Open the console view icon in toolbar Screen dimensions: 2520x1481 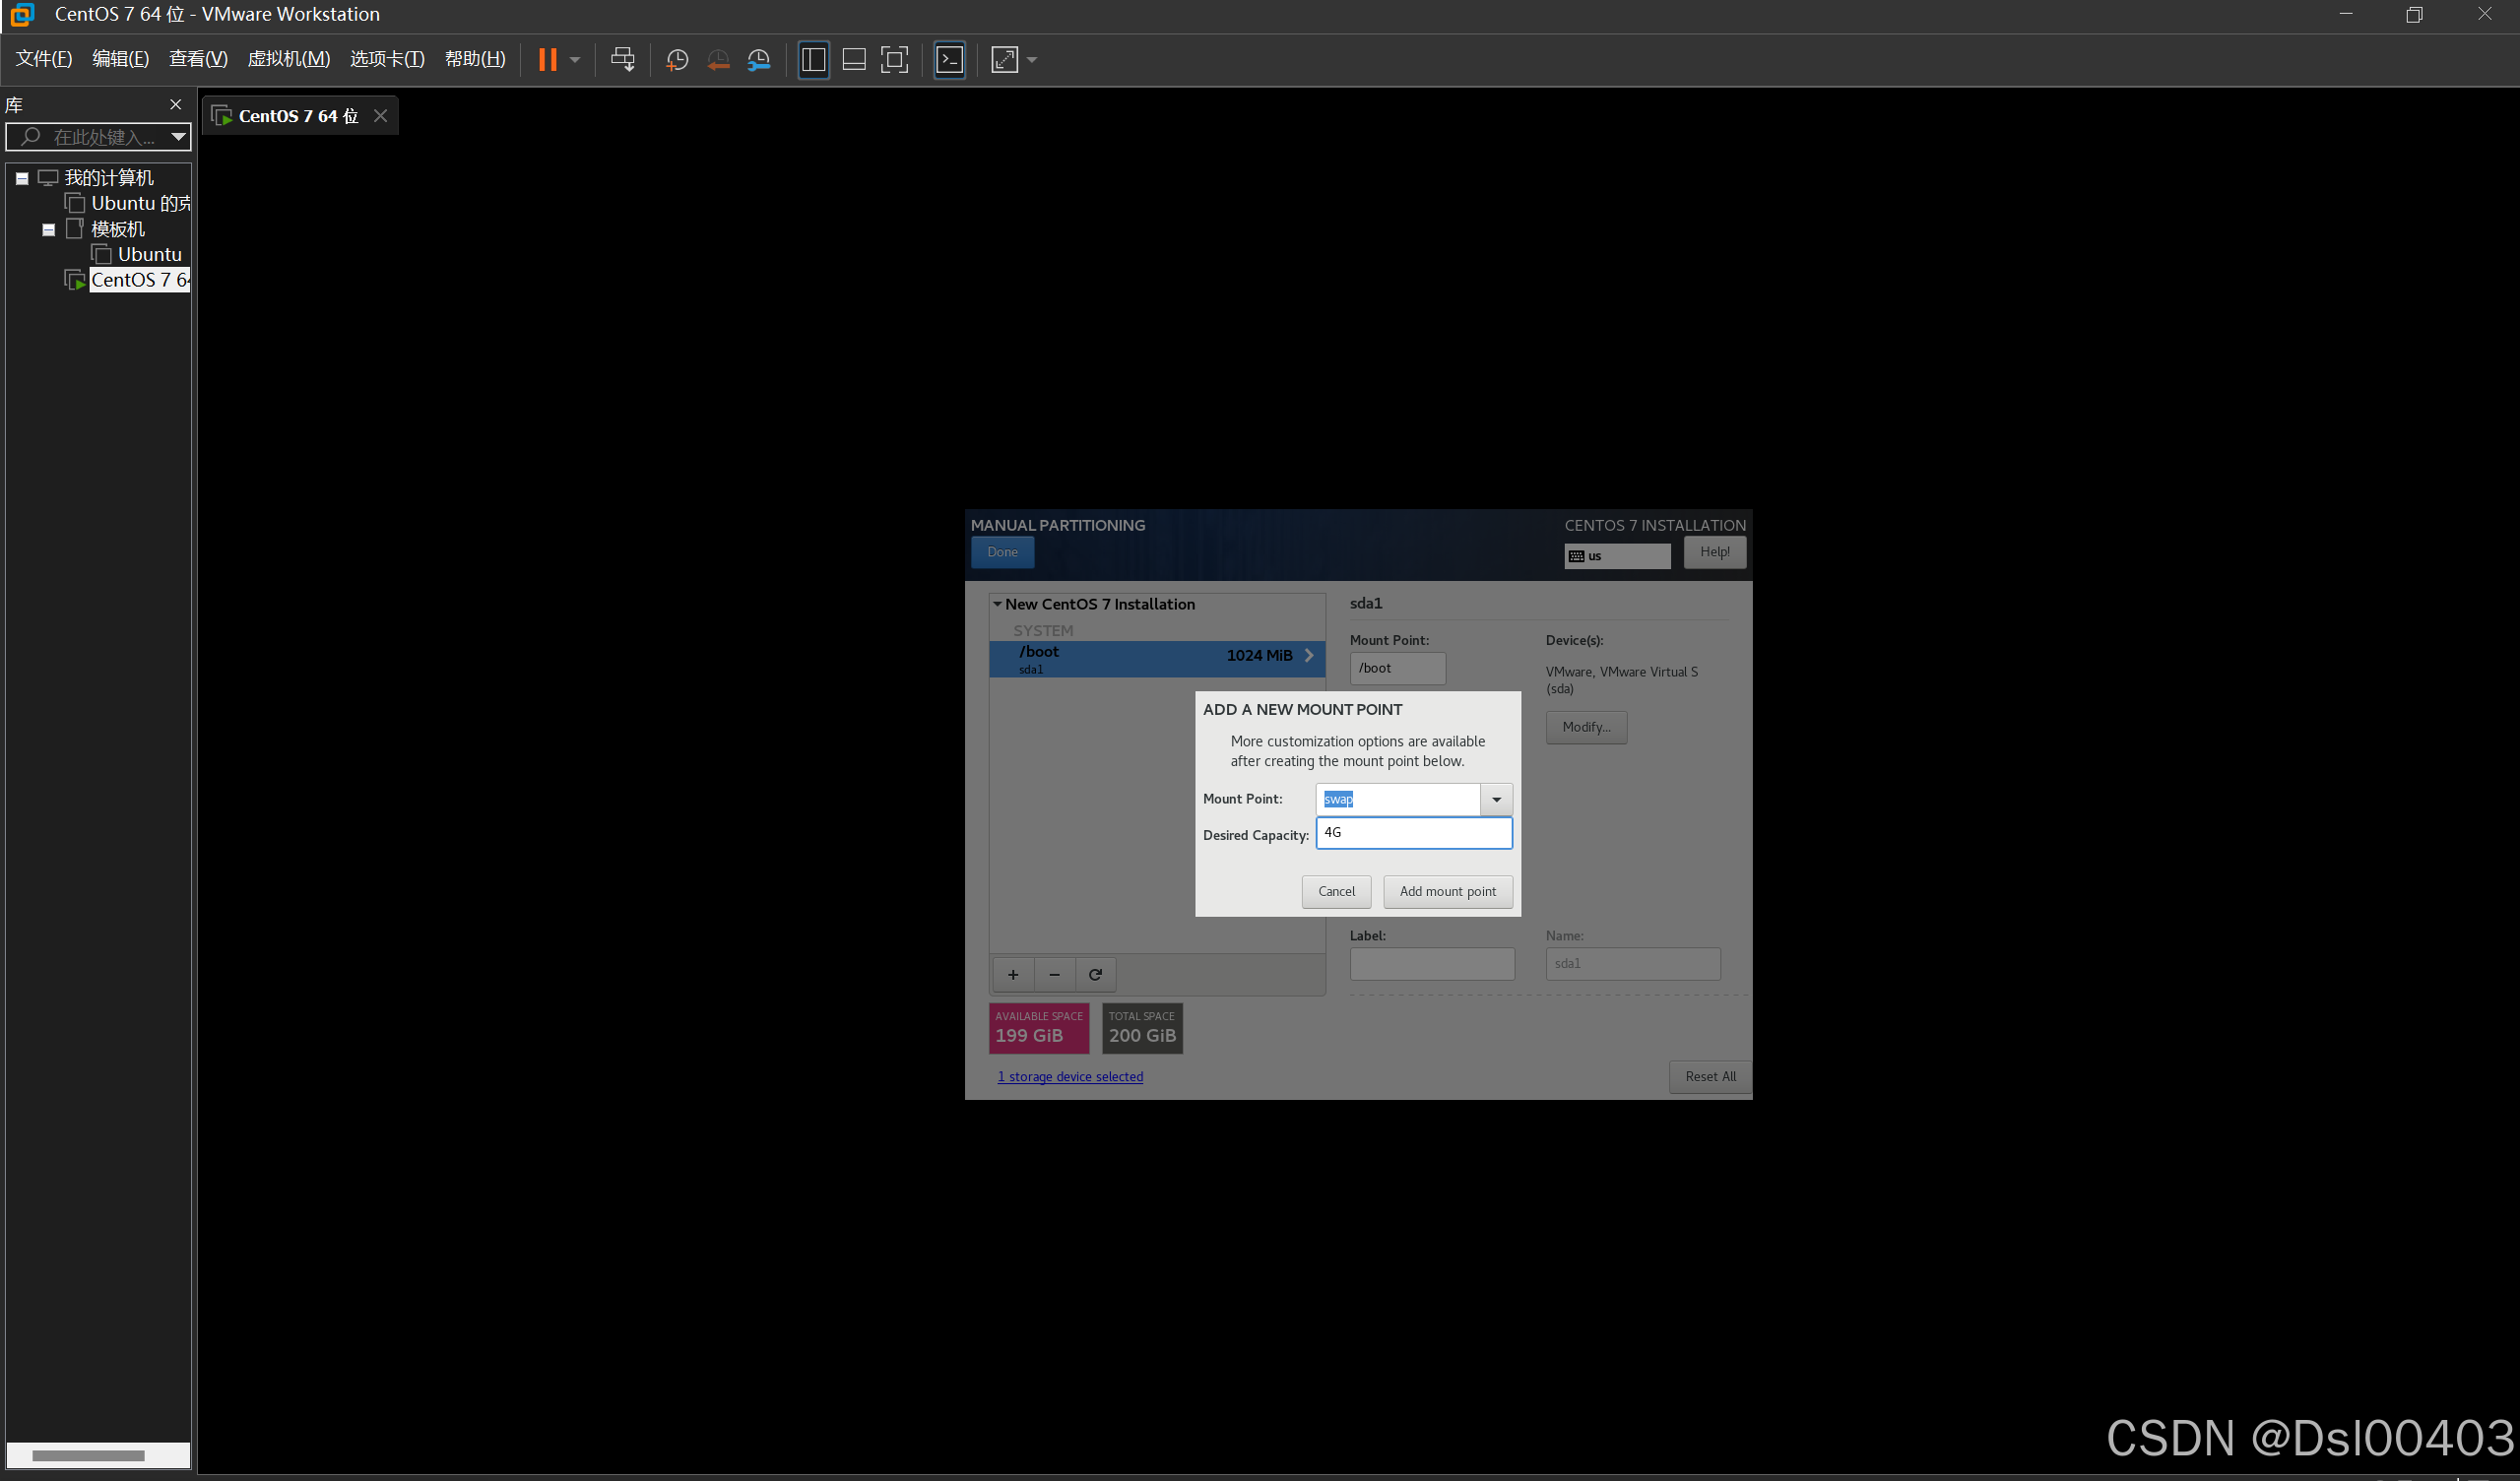(949, 59)
